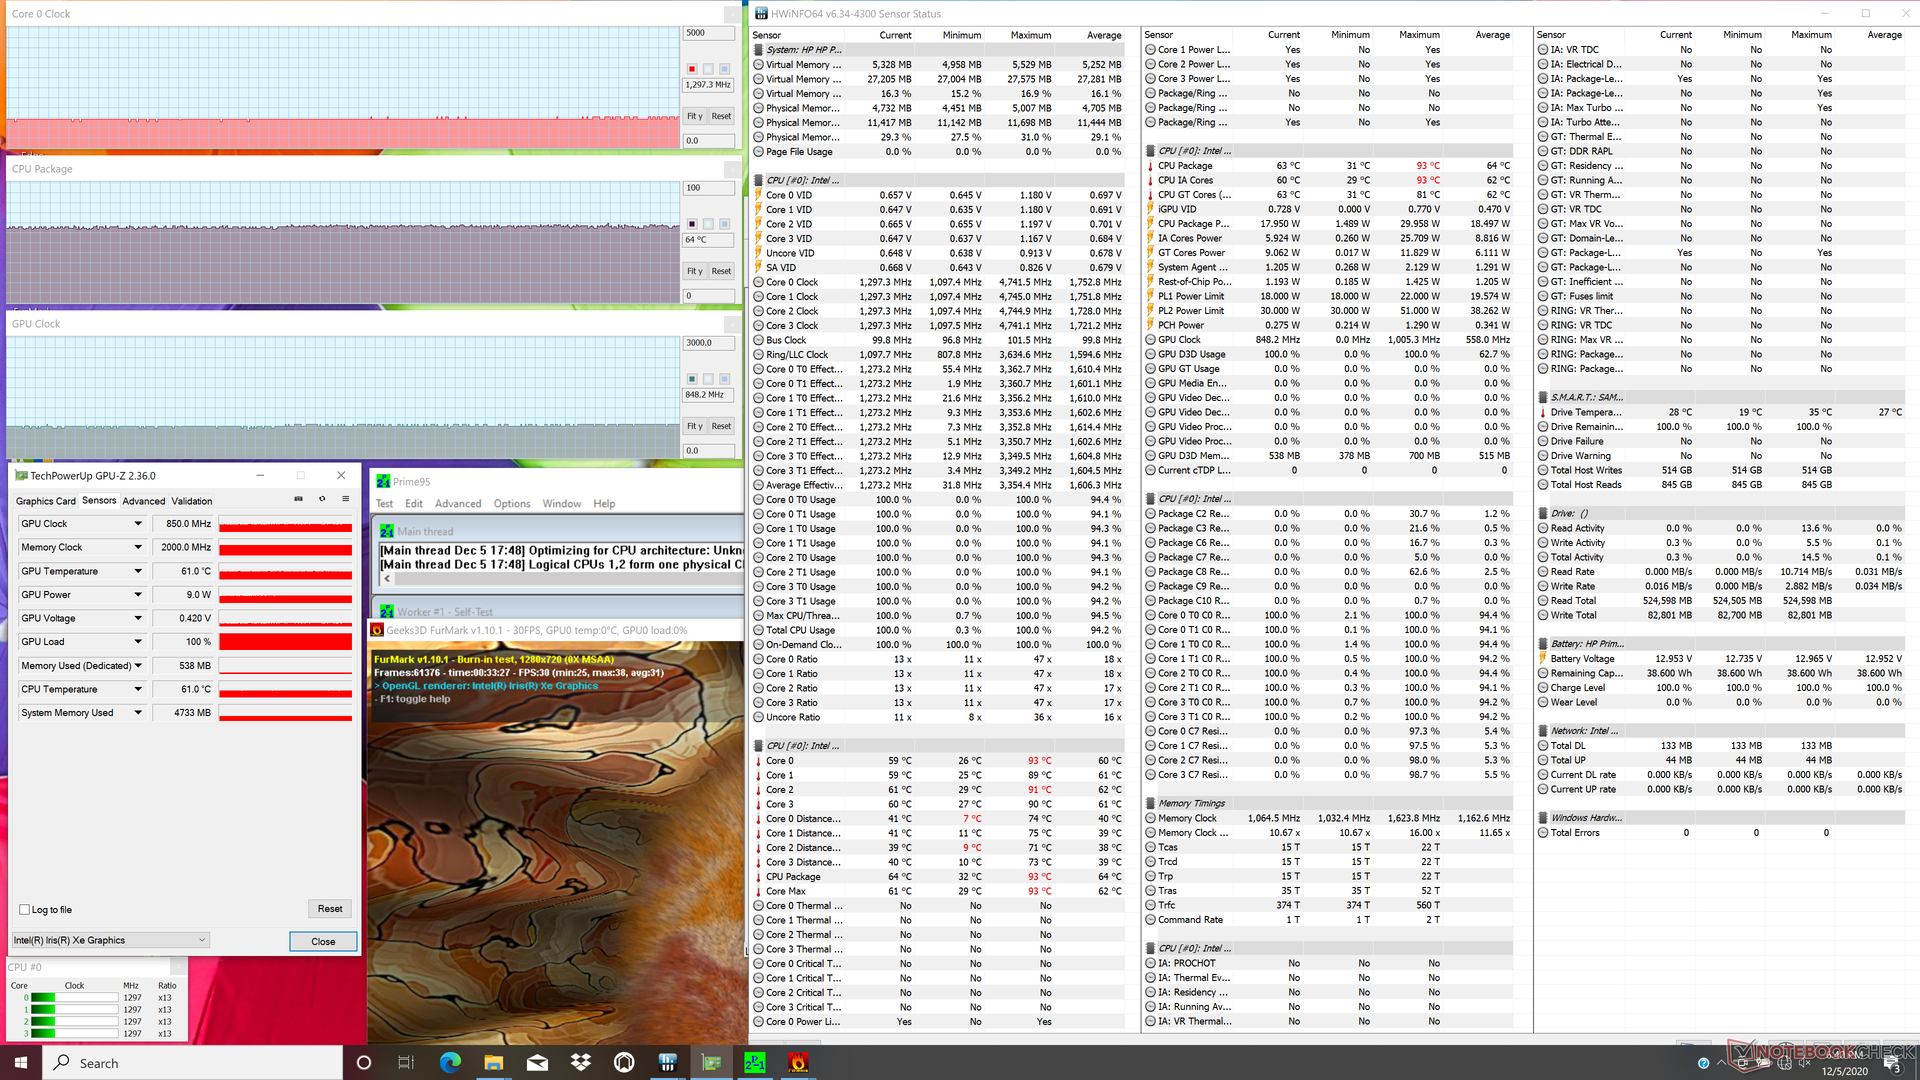1920x1080 pixels.
Task: Expand GPU Temperature sensor dropdown
Action: click(138, 571)
